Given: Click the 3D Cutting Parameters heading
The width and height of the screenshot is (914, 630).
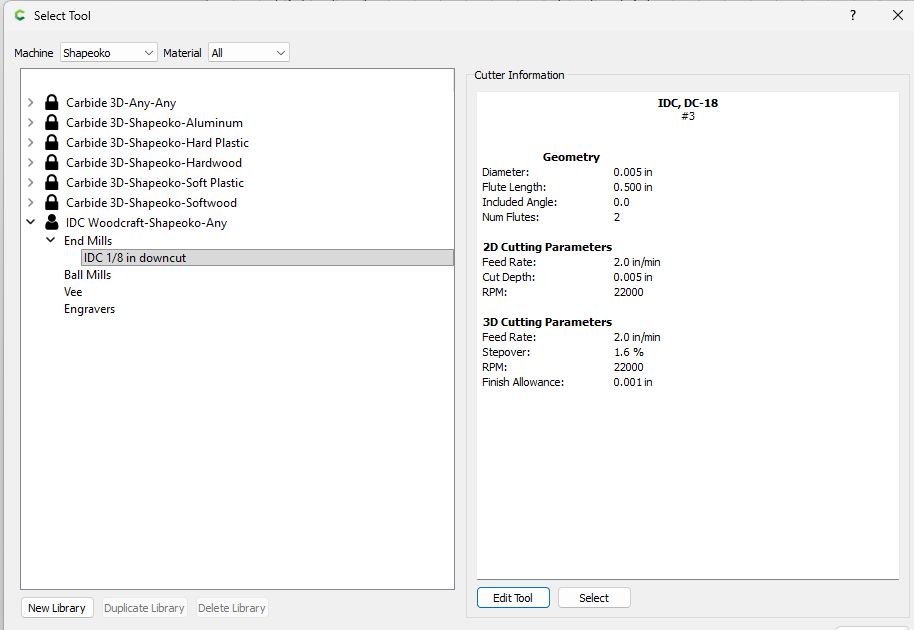Looking at the screenshot, I should [547, 322].
